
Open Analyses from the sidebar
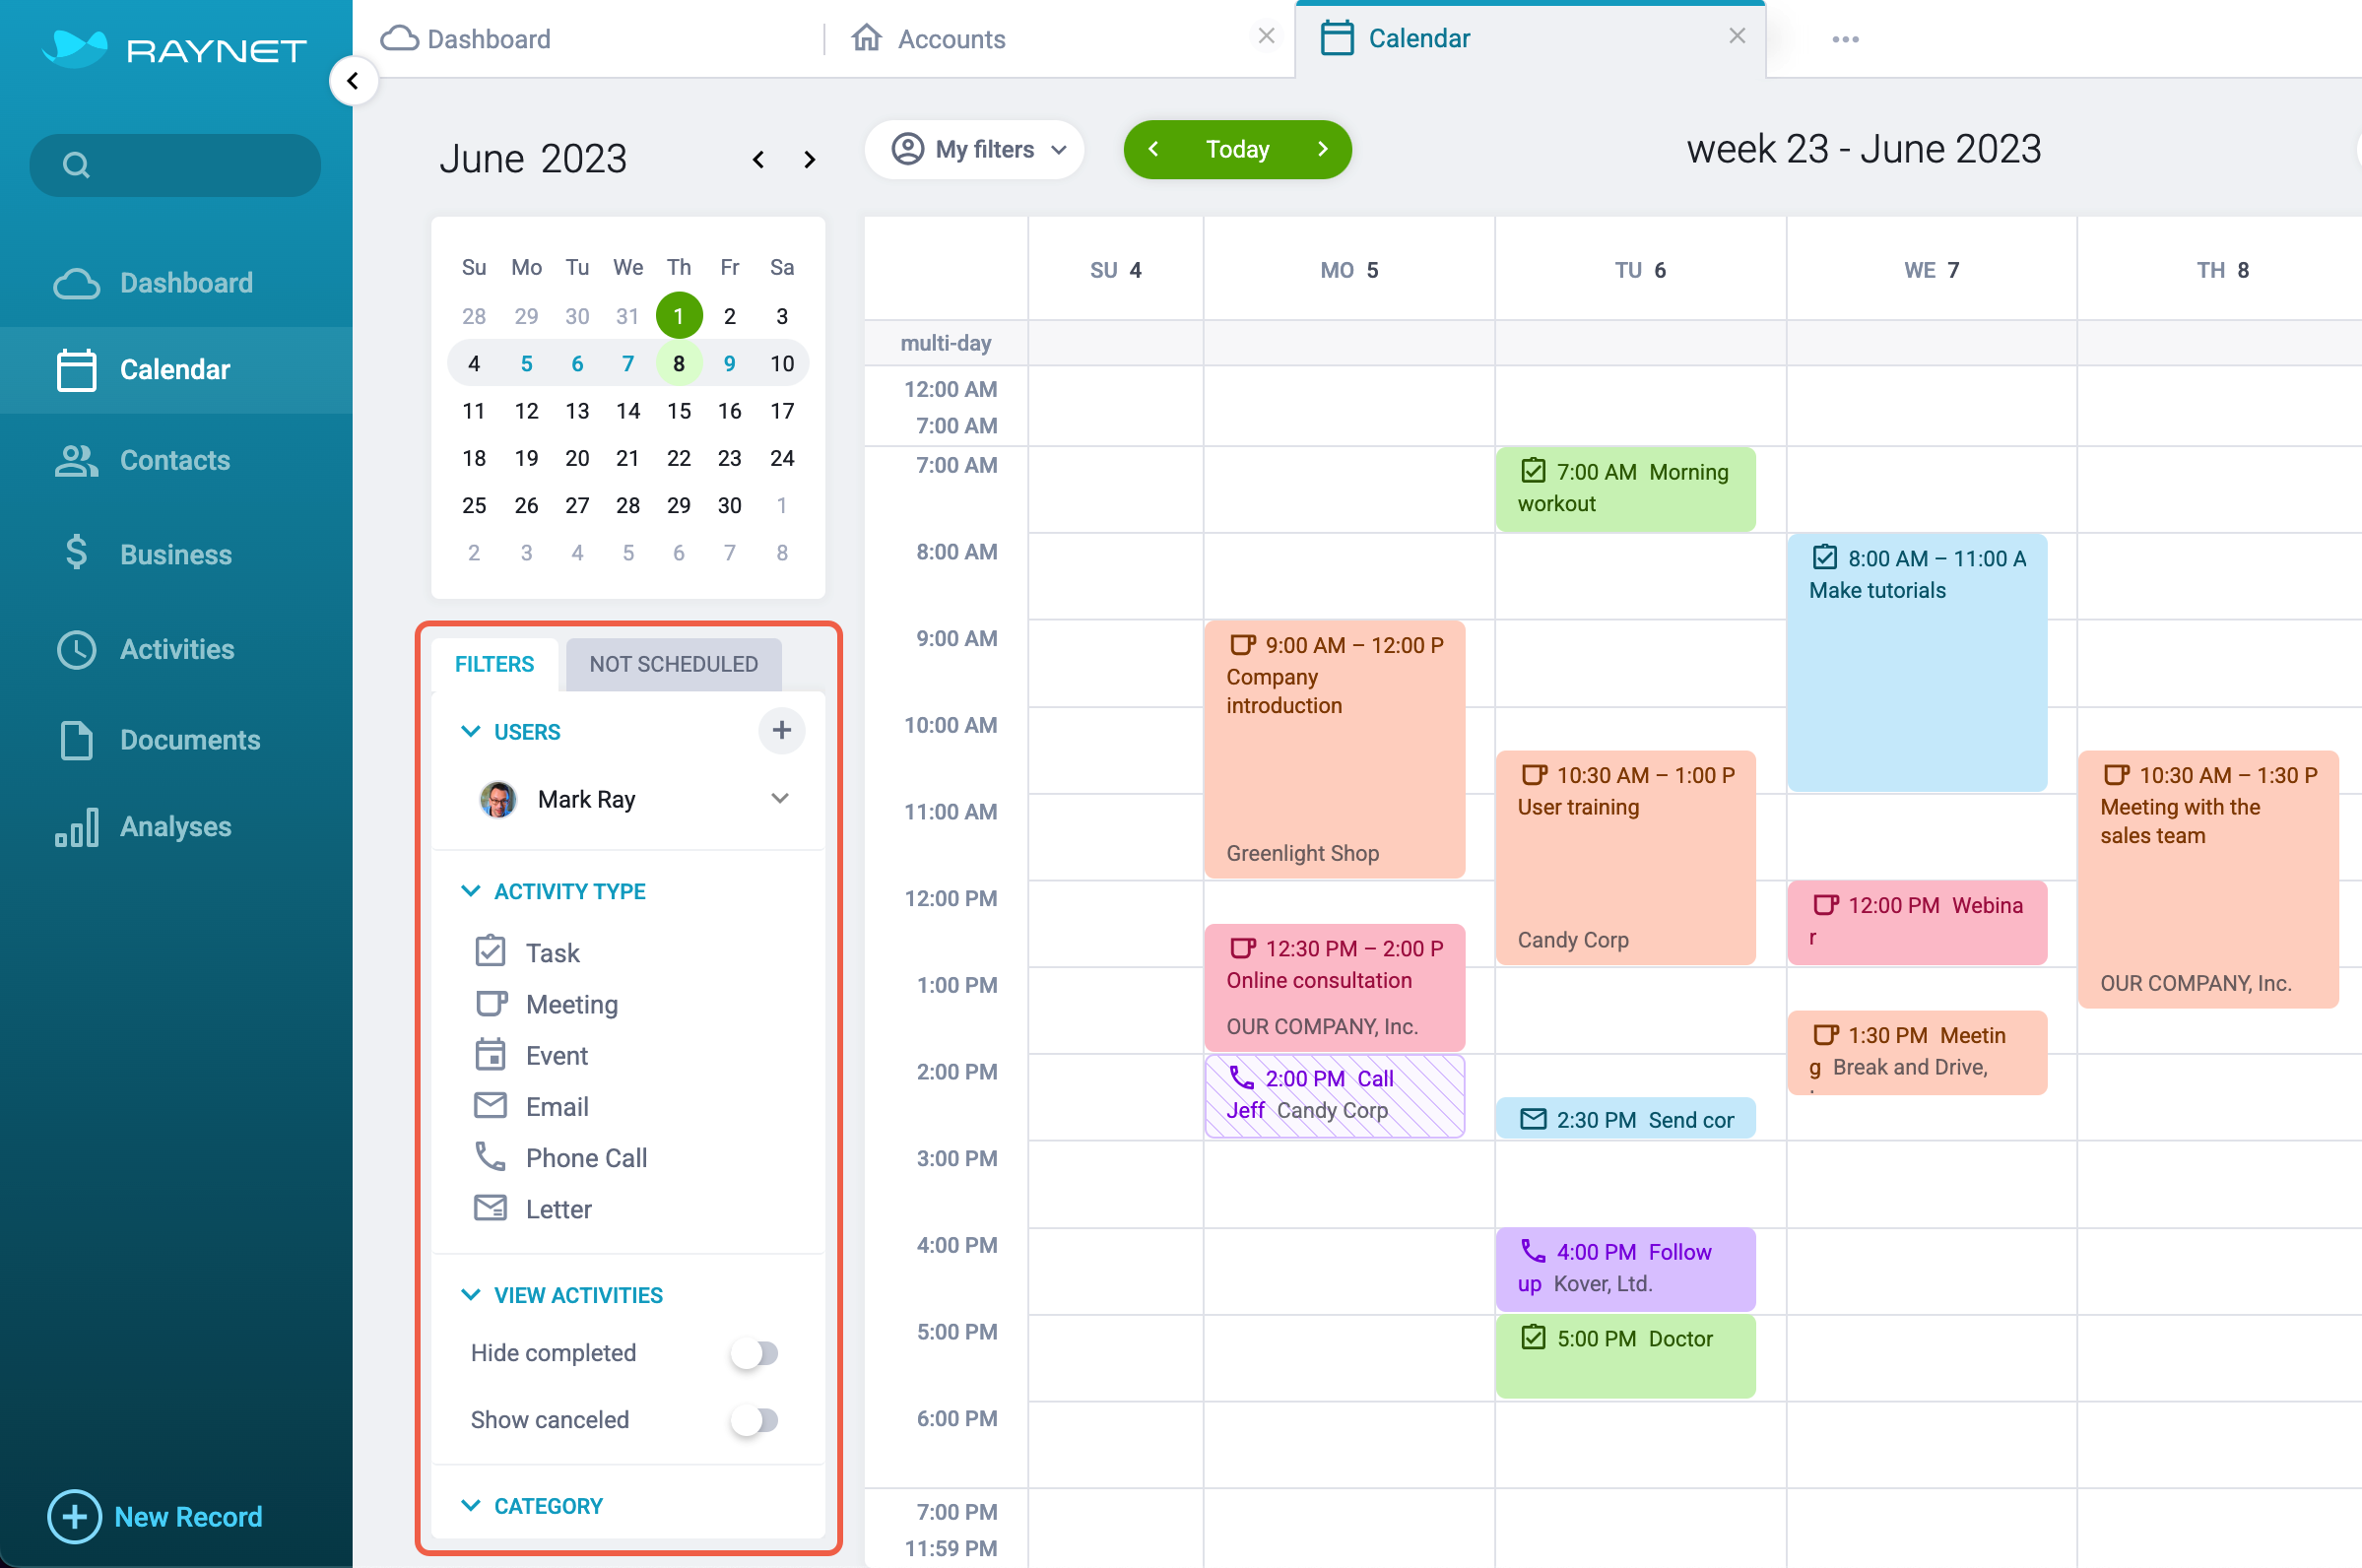[x=175, y=827]
